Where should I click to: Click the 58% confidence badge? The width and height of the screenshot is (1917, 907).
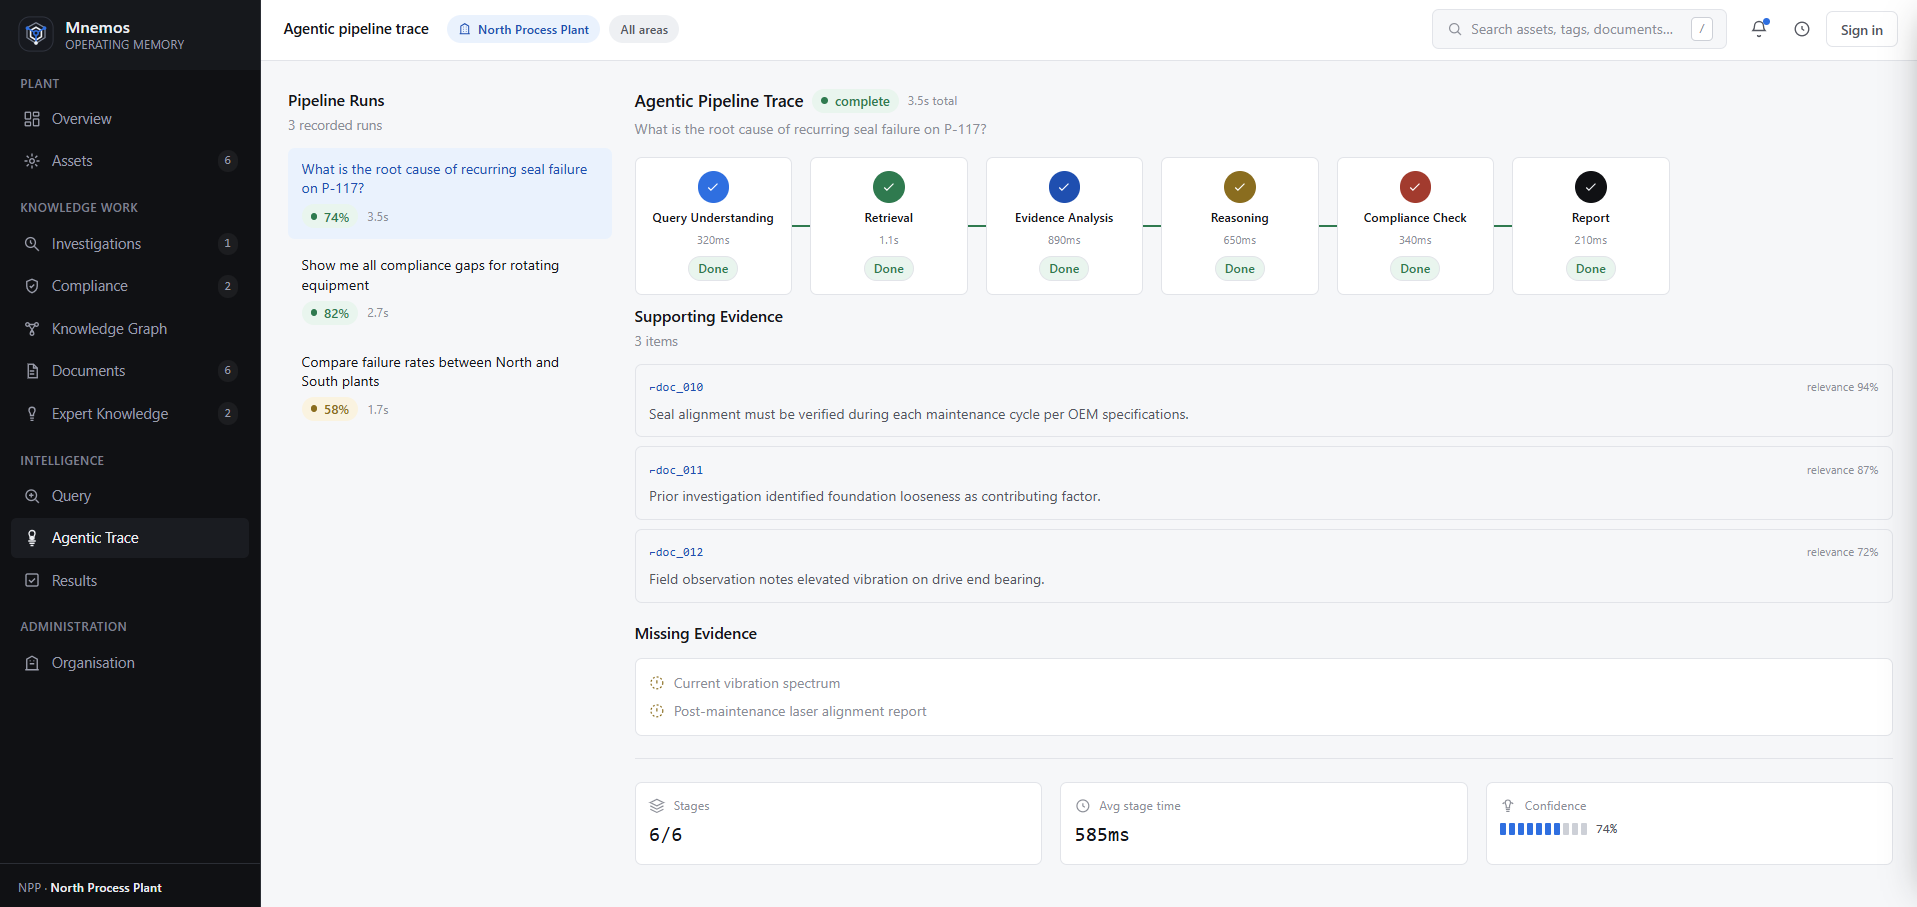point(330,410)
